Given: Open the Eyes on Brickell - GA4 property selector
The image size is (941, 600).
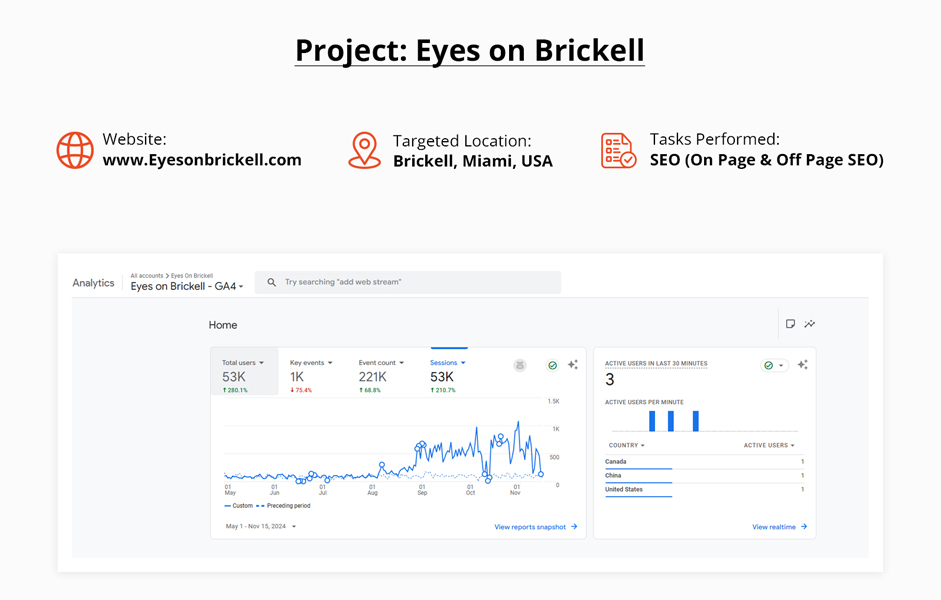Looking at the screenshot, I should pyautogui.click(x=187, y=287).
